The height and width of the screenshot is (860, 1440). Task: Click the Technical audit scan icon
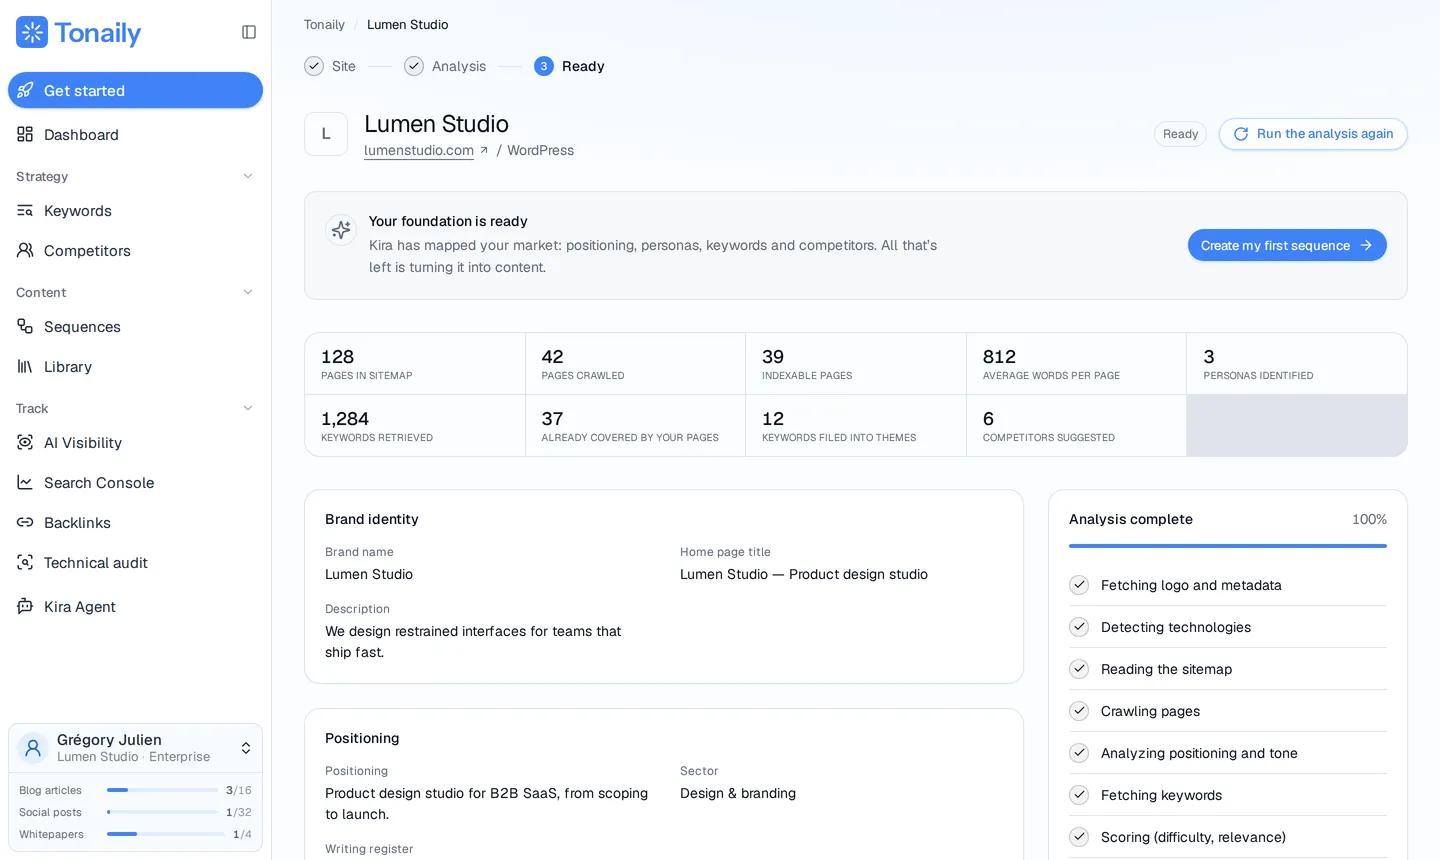[25, 563]
